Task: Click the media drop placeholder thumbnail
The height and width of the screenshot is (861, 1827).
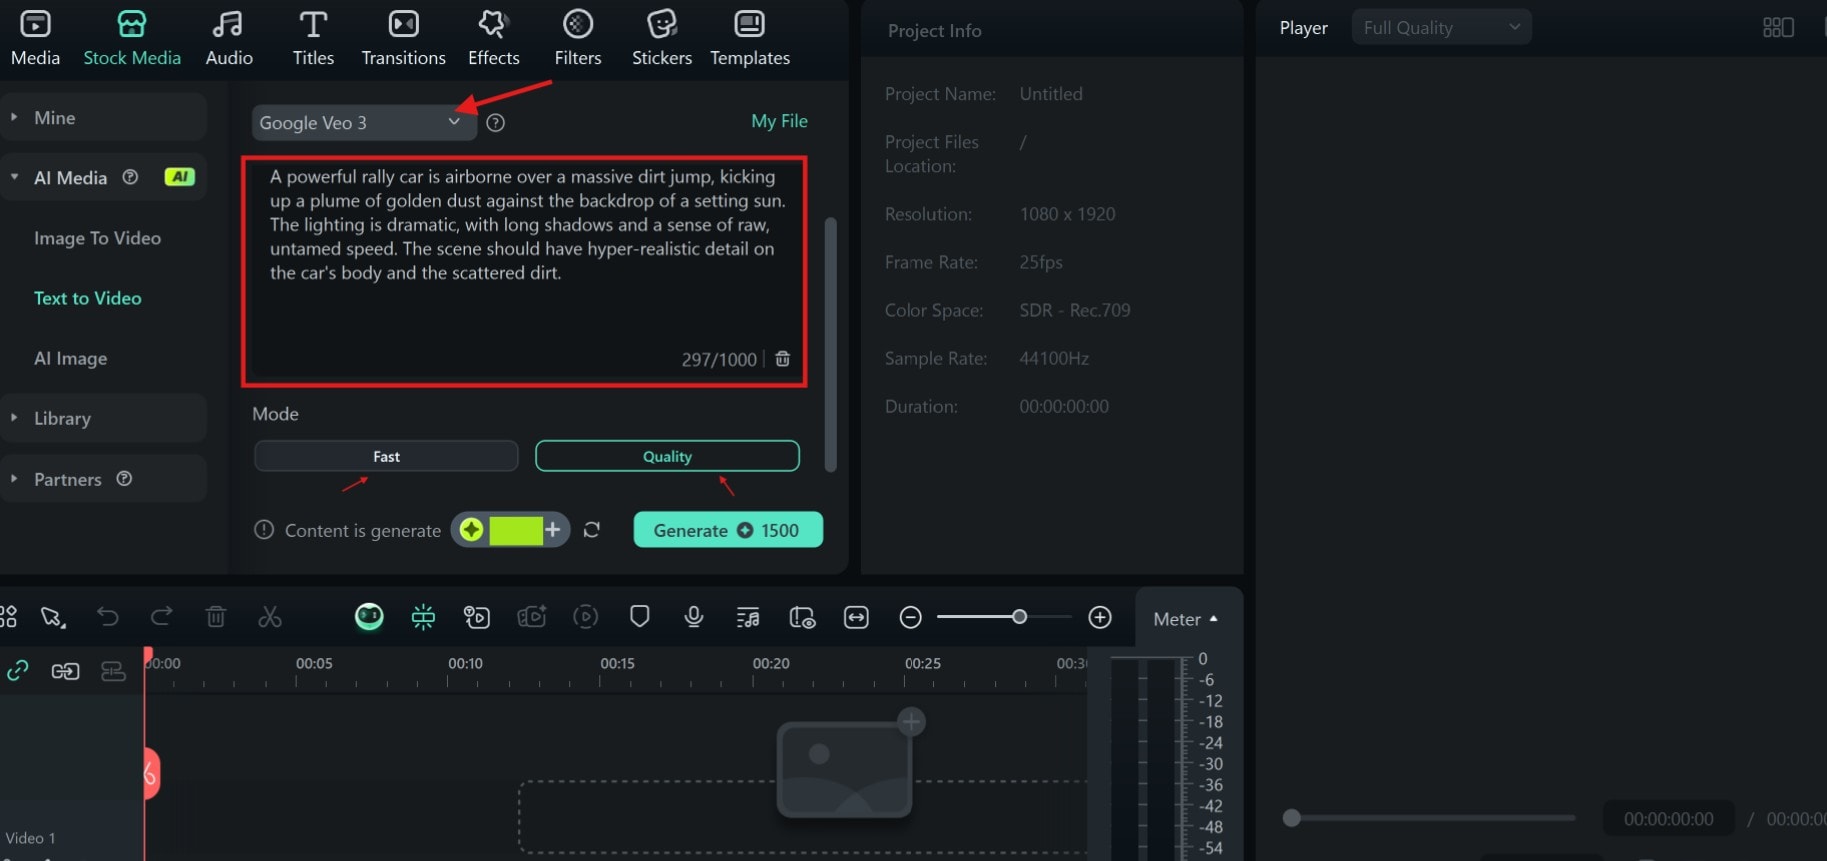Action: tap(846, 768)
